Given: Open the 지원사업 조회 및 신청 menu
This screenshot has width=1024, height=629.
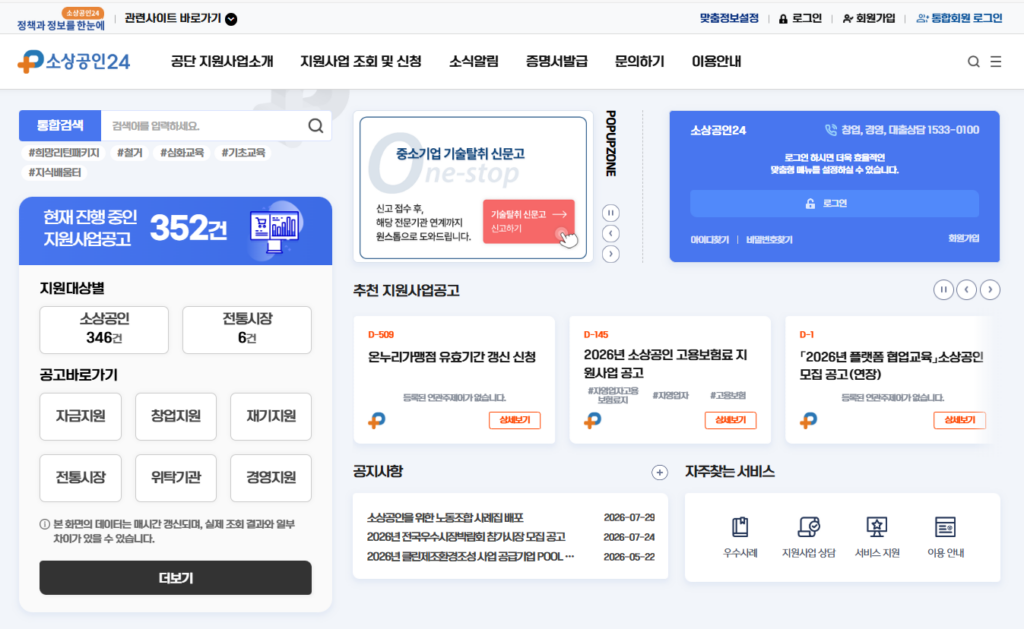Looking at the screenshot, I should 360,61.
